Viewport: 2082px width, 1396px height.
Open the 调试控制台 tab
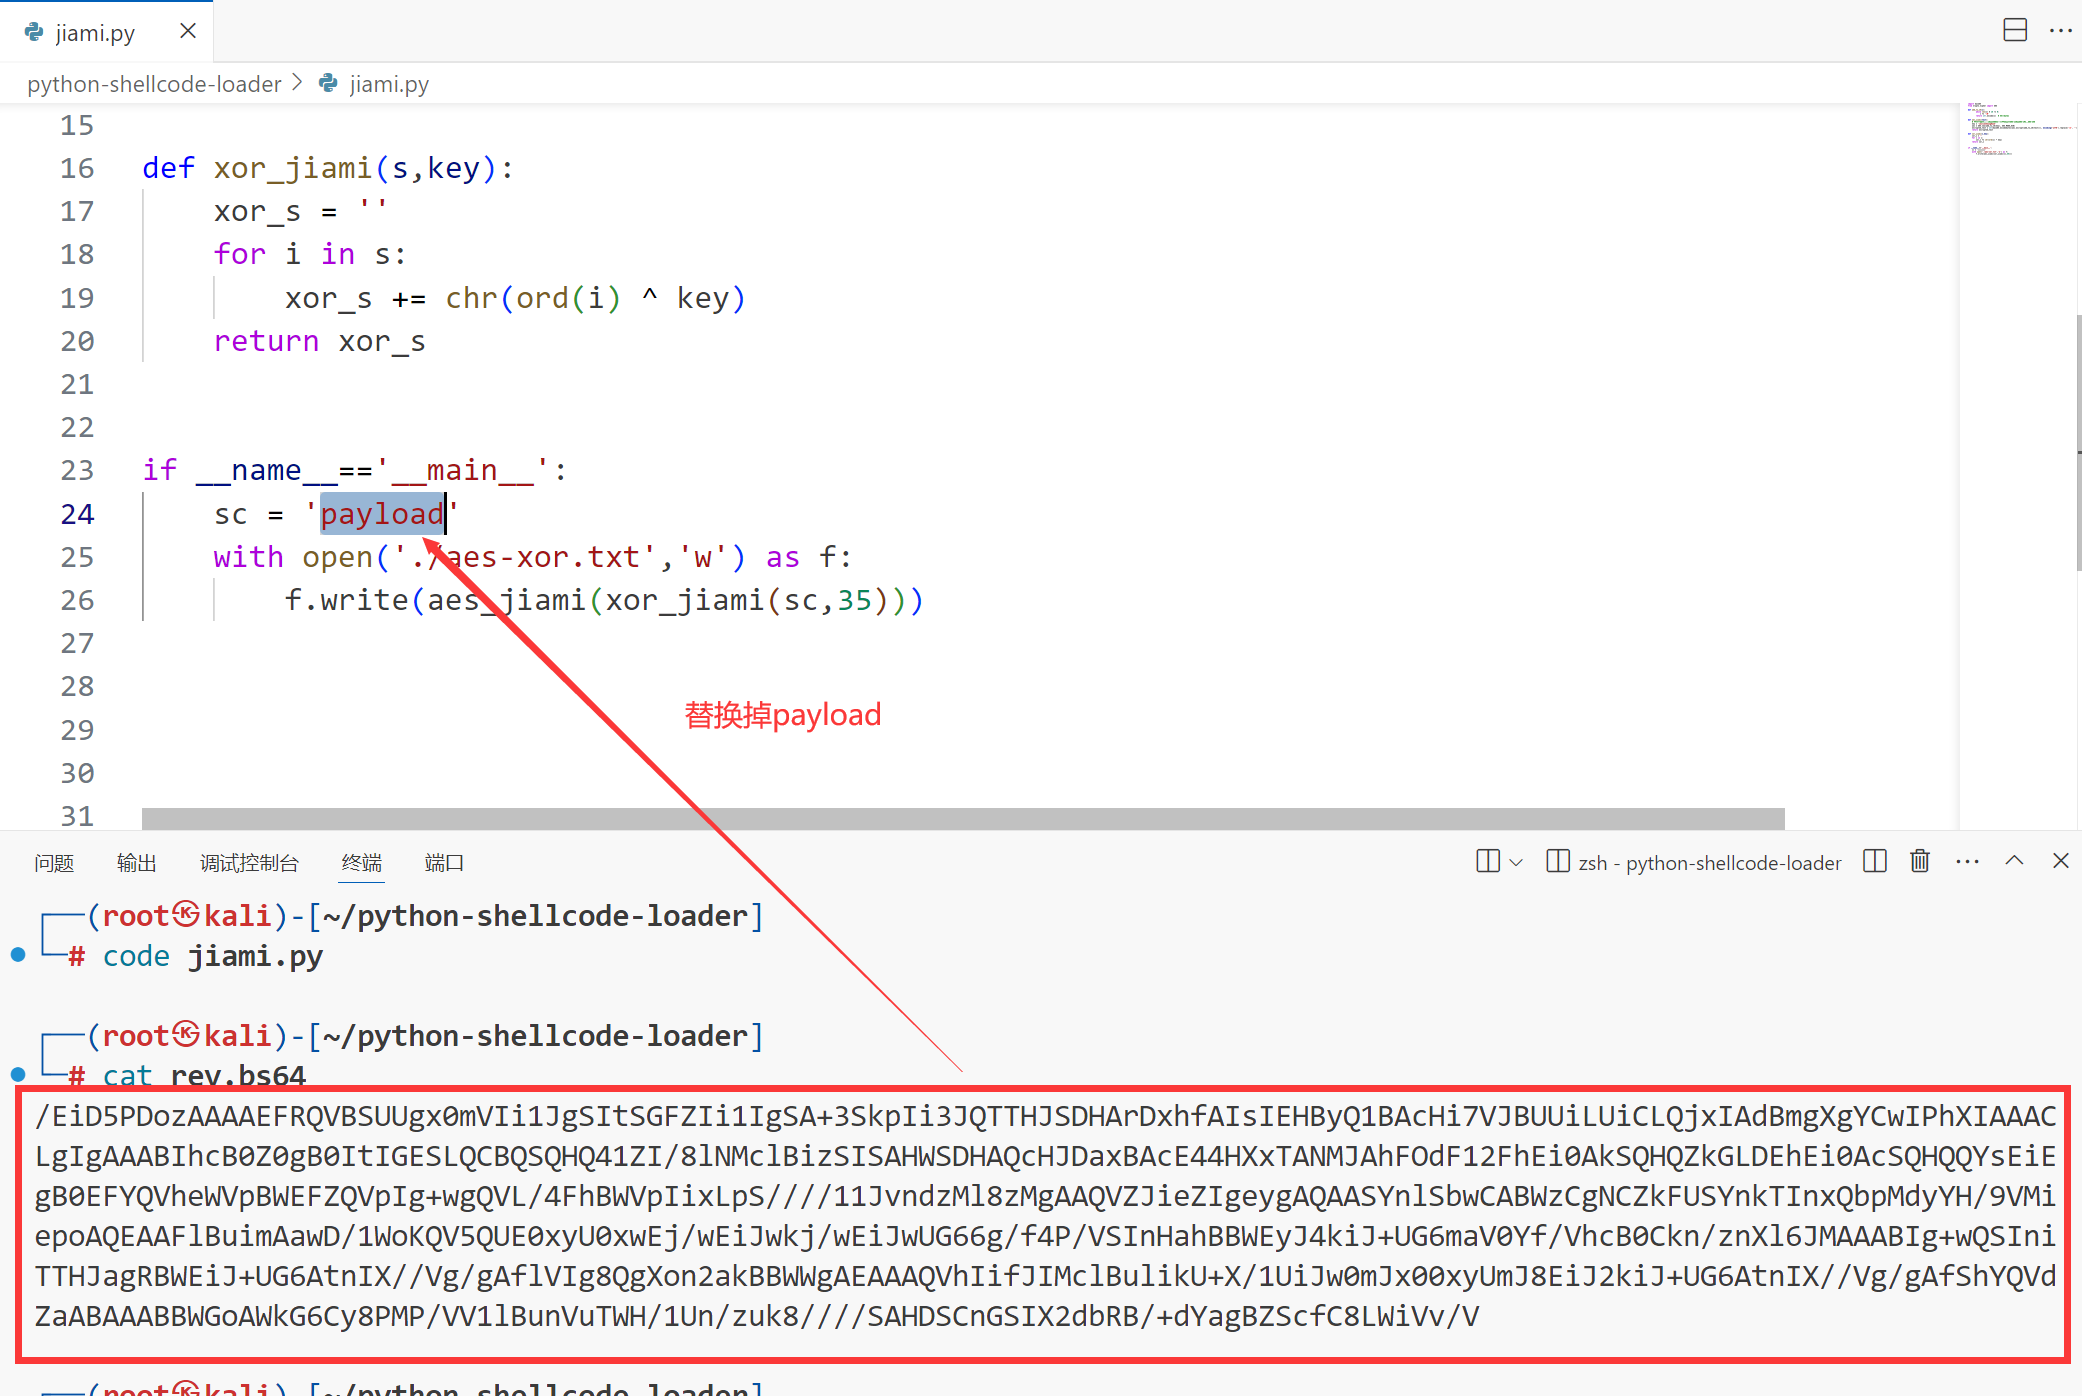coord(249,862)
